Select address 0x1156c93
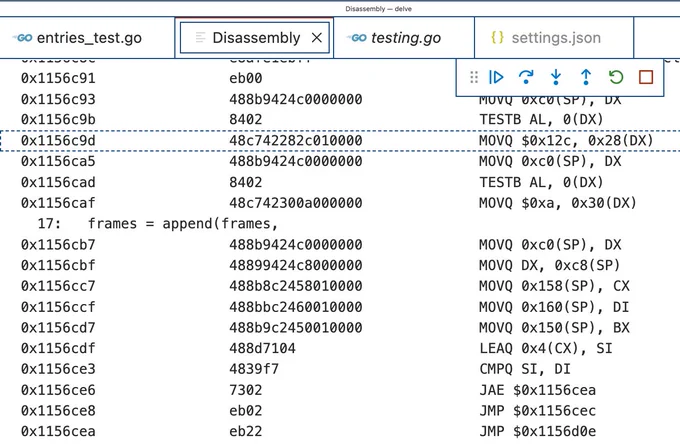Image resolution: width=680 pixels, height=445 pixels. coord(58,99)
